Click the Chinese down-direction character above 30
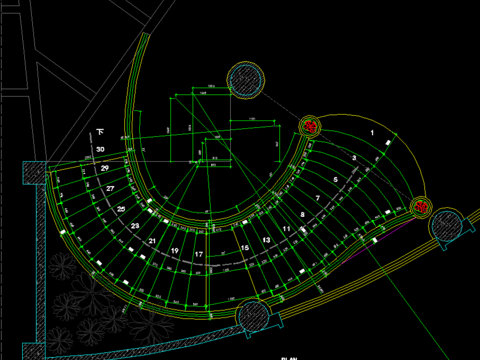The image size is (480, 360). coord(100,132)
